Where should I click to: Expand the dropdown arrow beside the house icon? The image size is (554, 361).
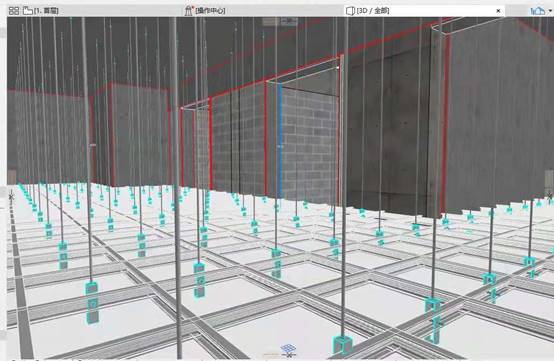[x=550, y=11]
